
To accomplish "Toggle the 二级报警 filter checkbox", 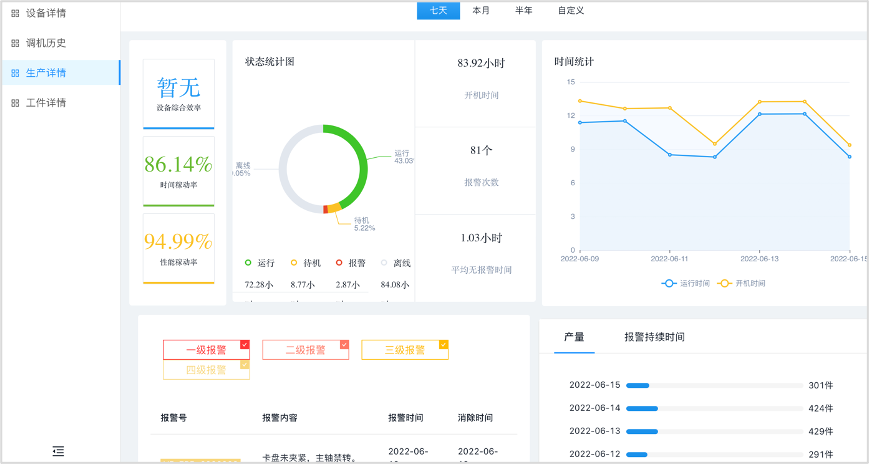I will [x=344, y=344].
